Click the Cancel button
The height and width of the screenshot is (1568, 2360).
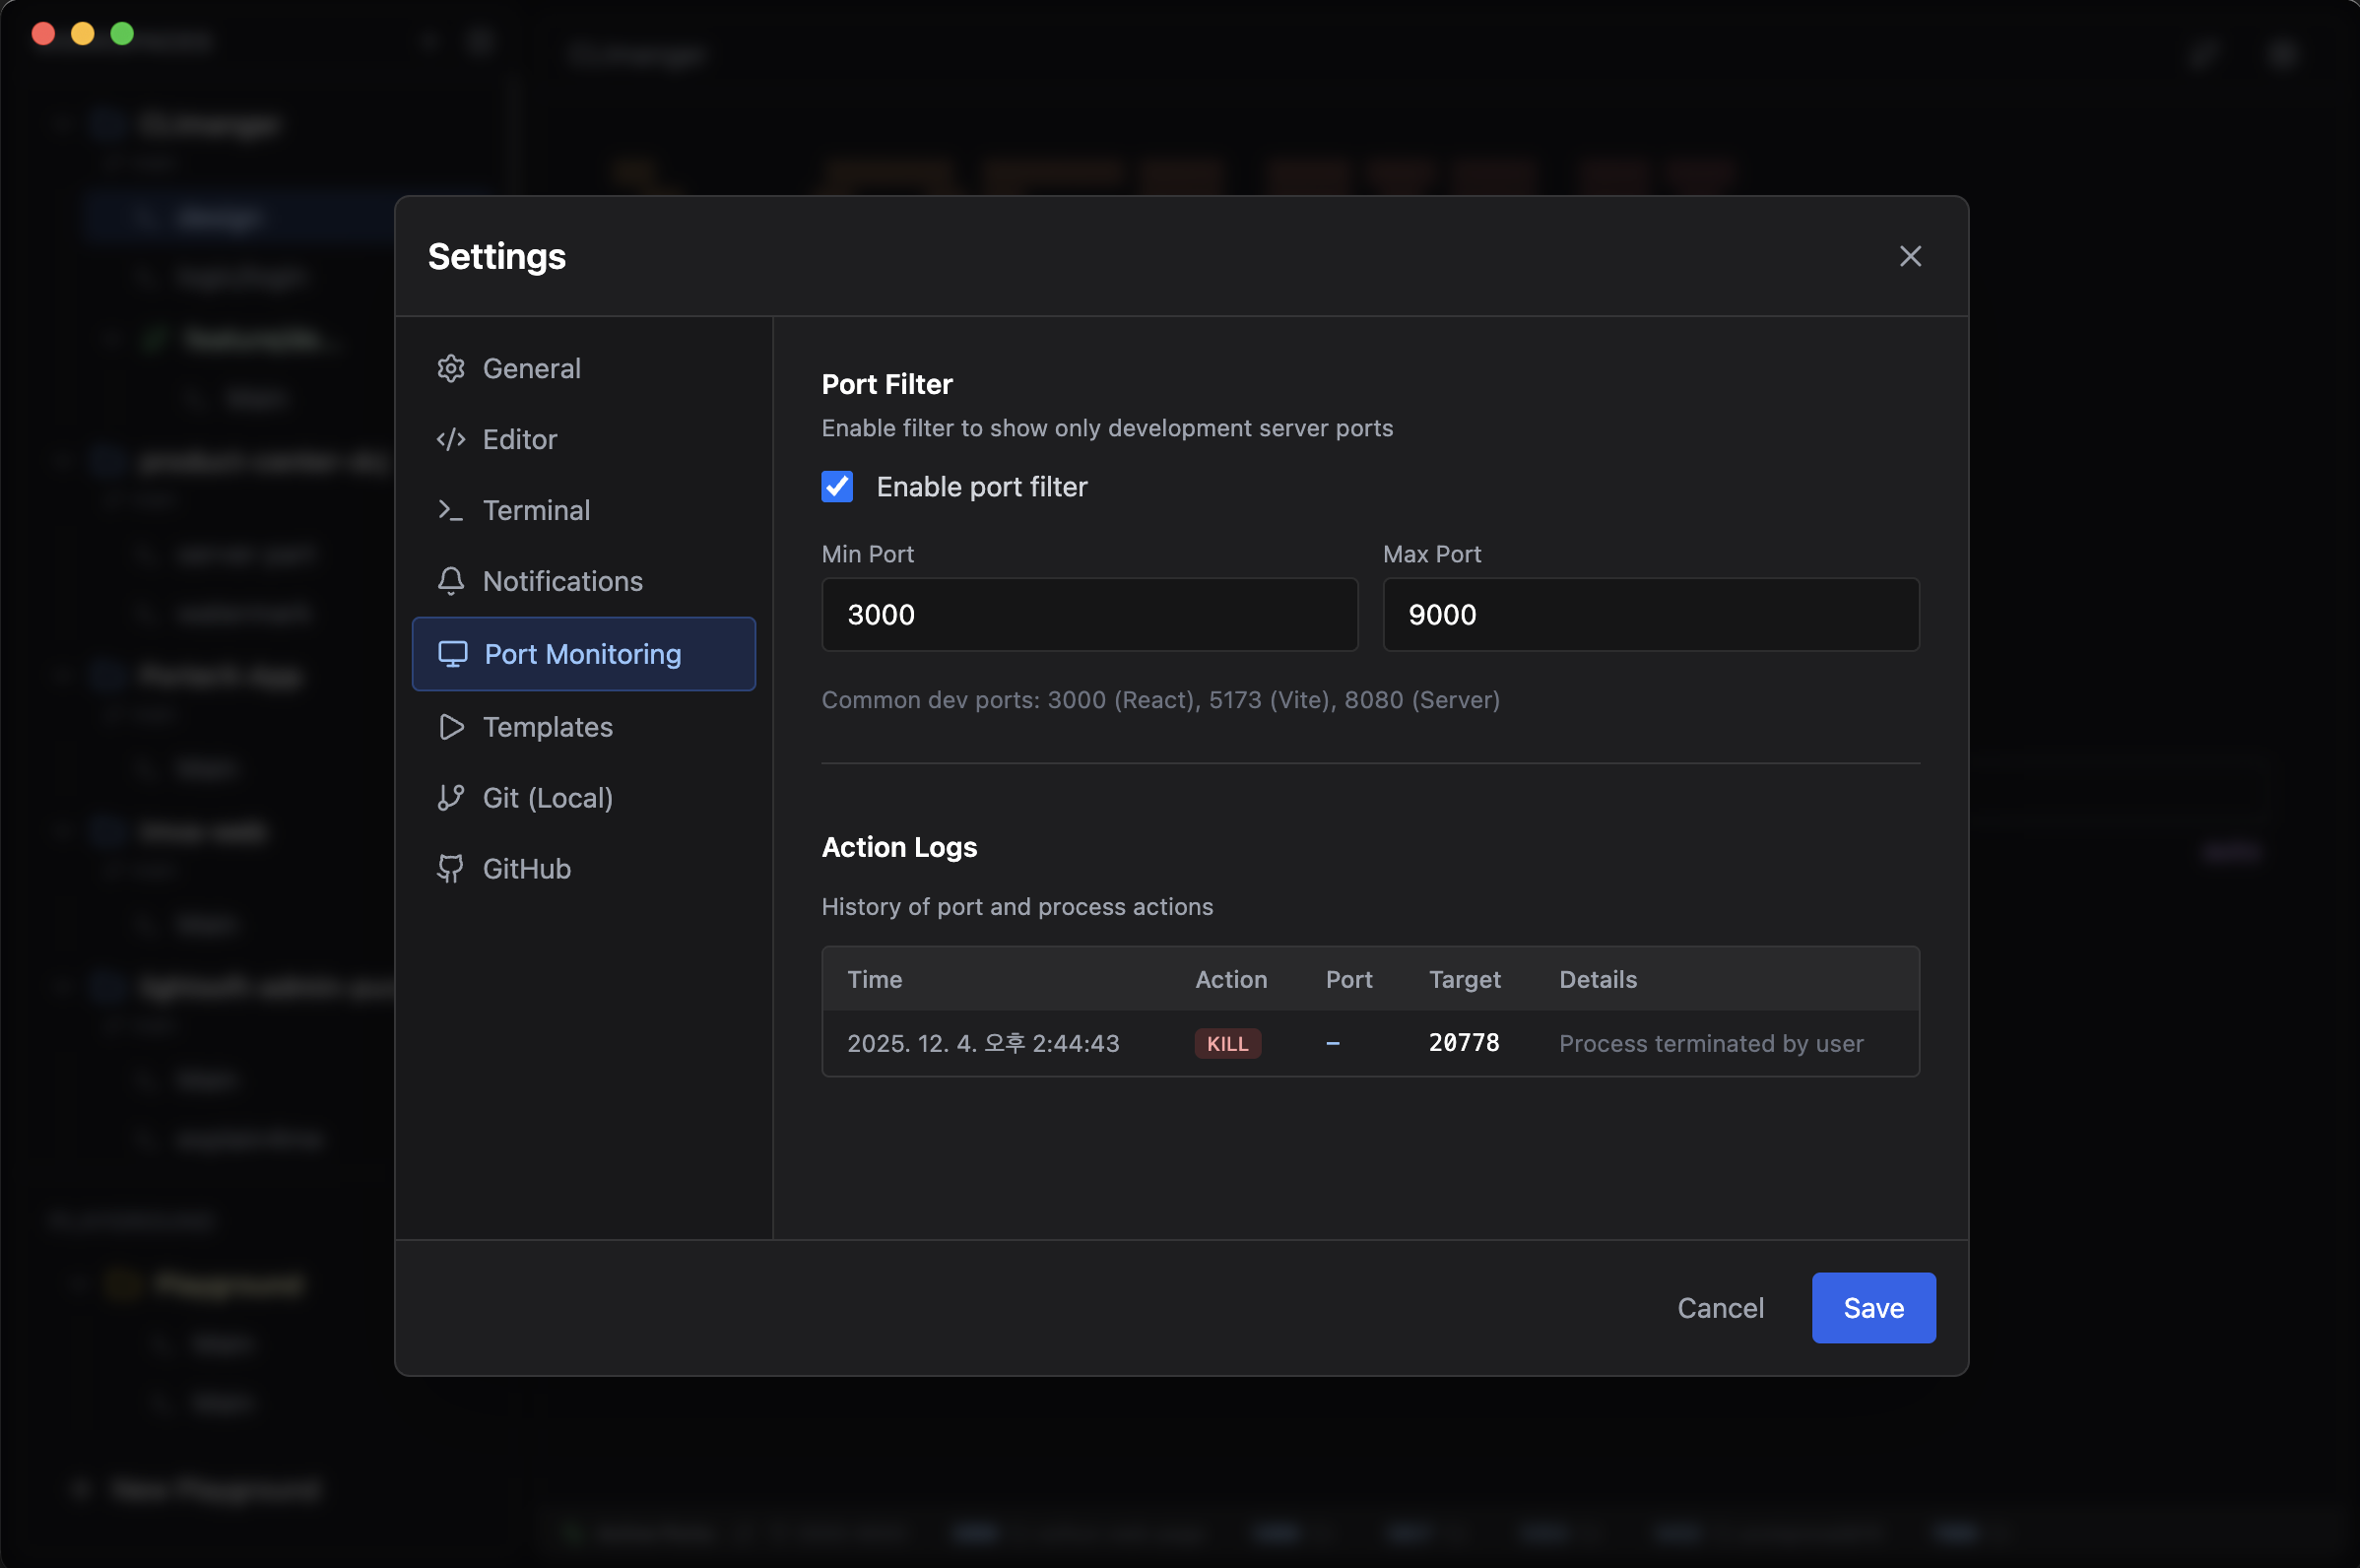(1720, 1308)
